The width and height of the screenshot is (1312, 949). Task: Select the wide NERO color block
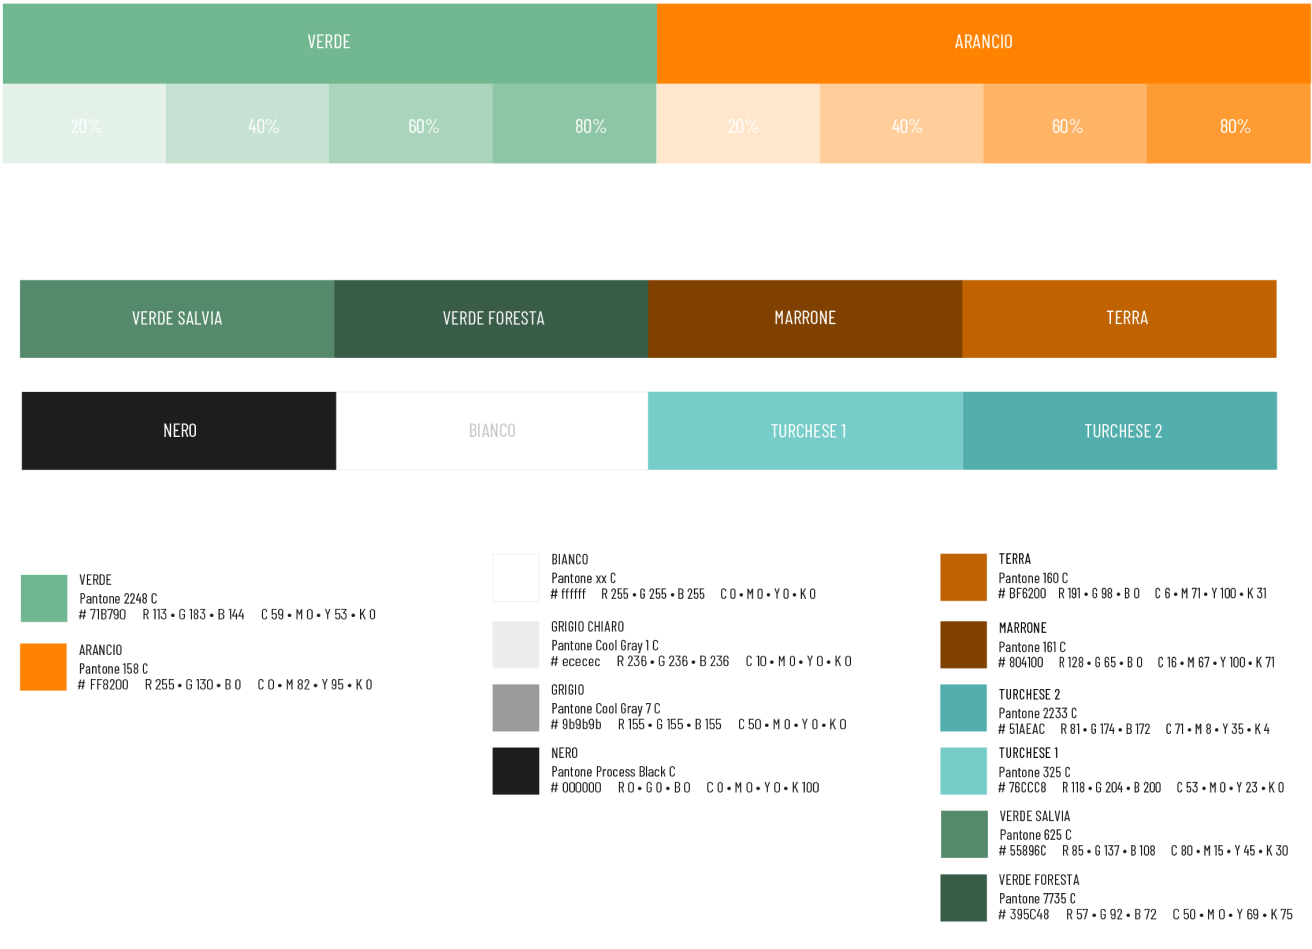point(179,431)
